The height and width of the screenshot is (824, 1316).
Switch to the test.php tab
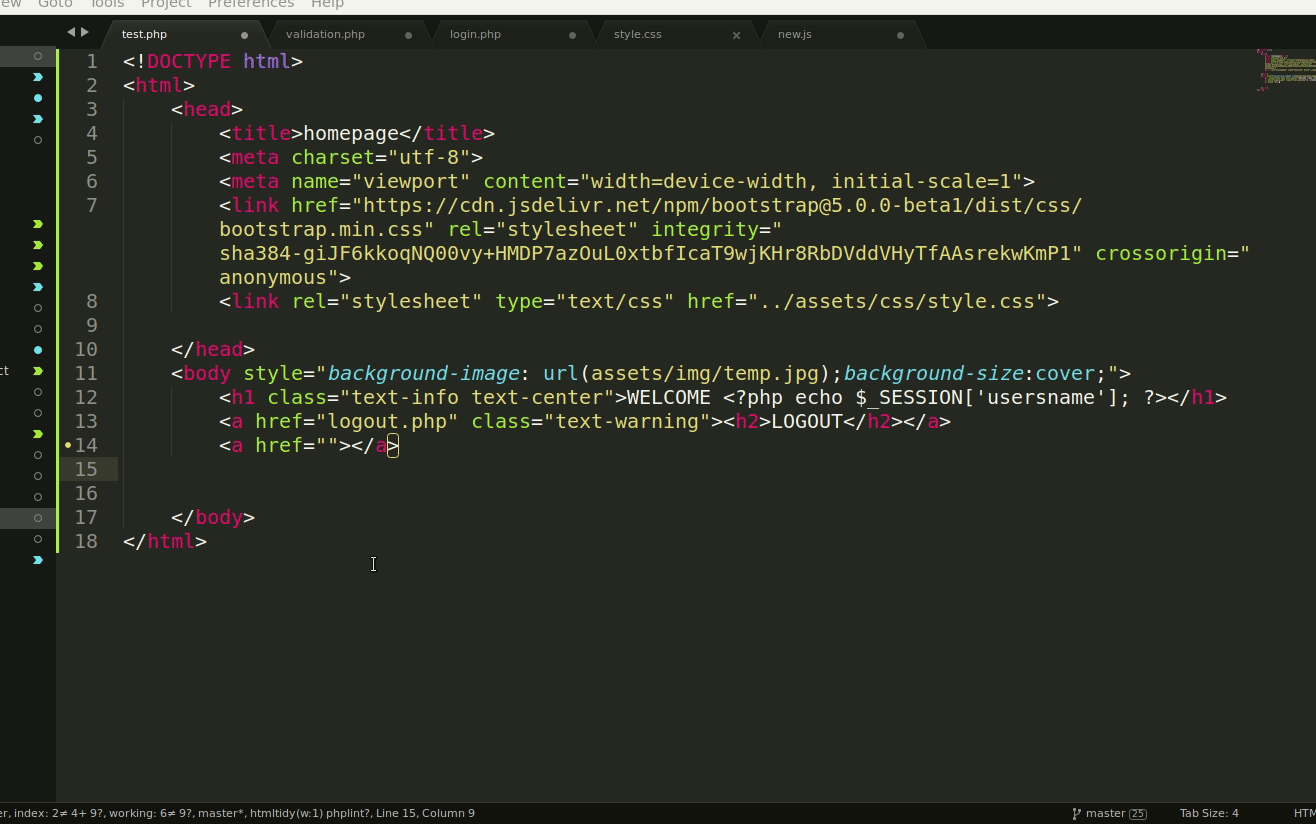[144, 34]
